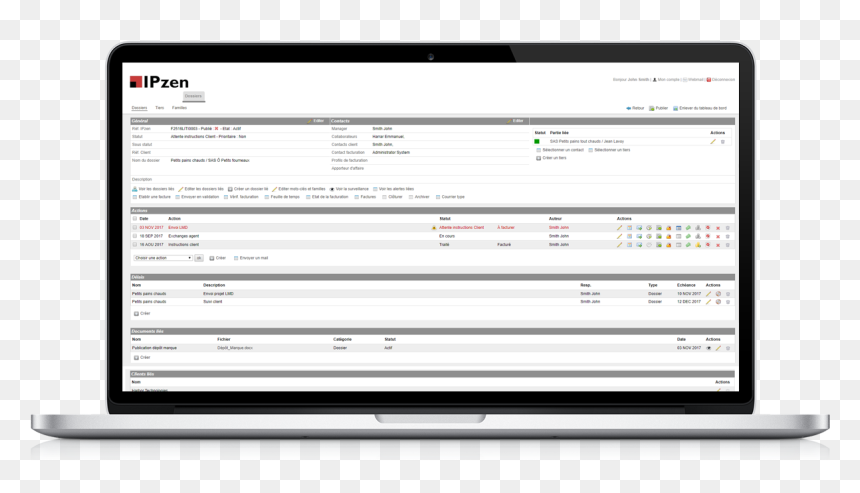Screen dimensions: 860x493
Task: Delete the Instructions client action with trash icon
Action: [728, 245]
